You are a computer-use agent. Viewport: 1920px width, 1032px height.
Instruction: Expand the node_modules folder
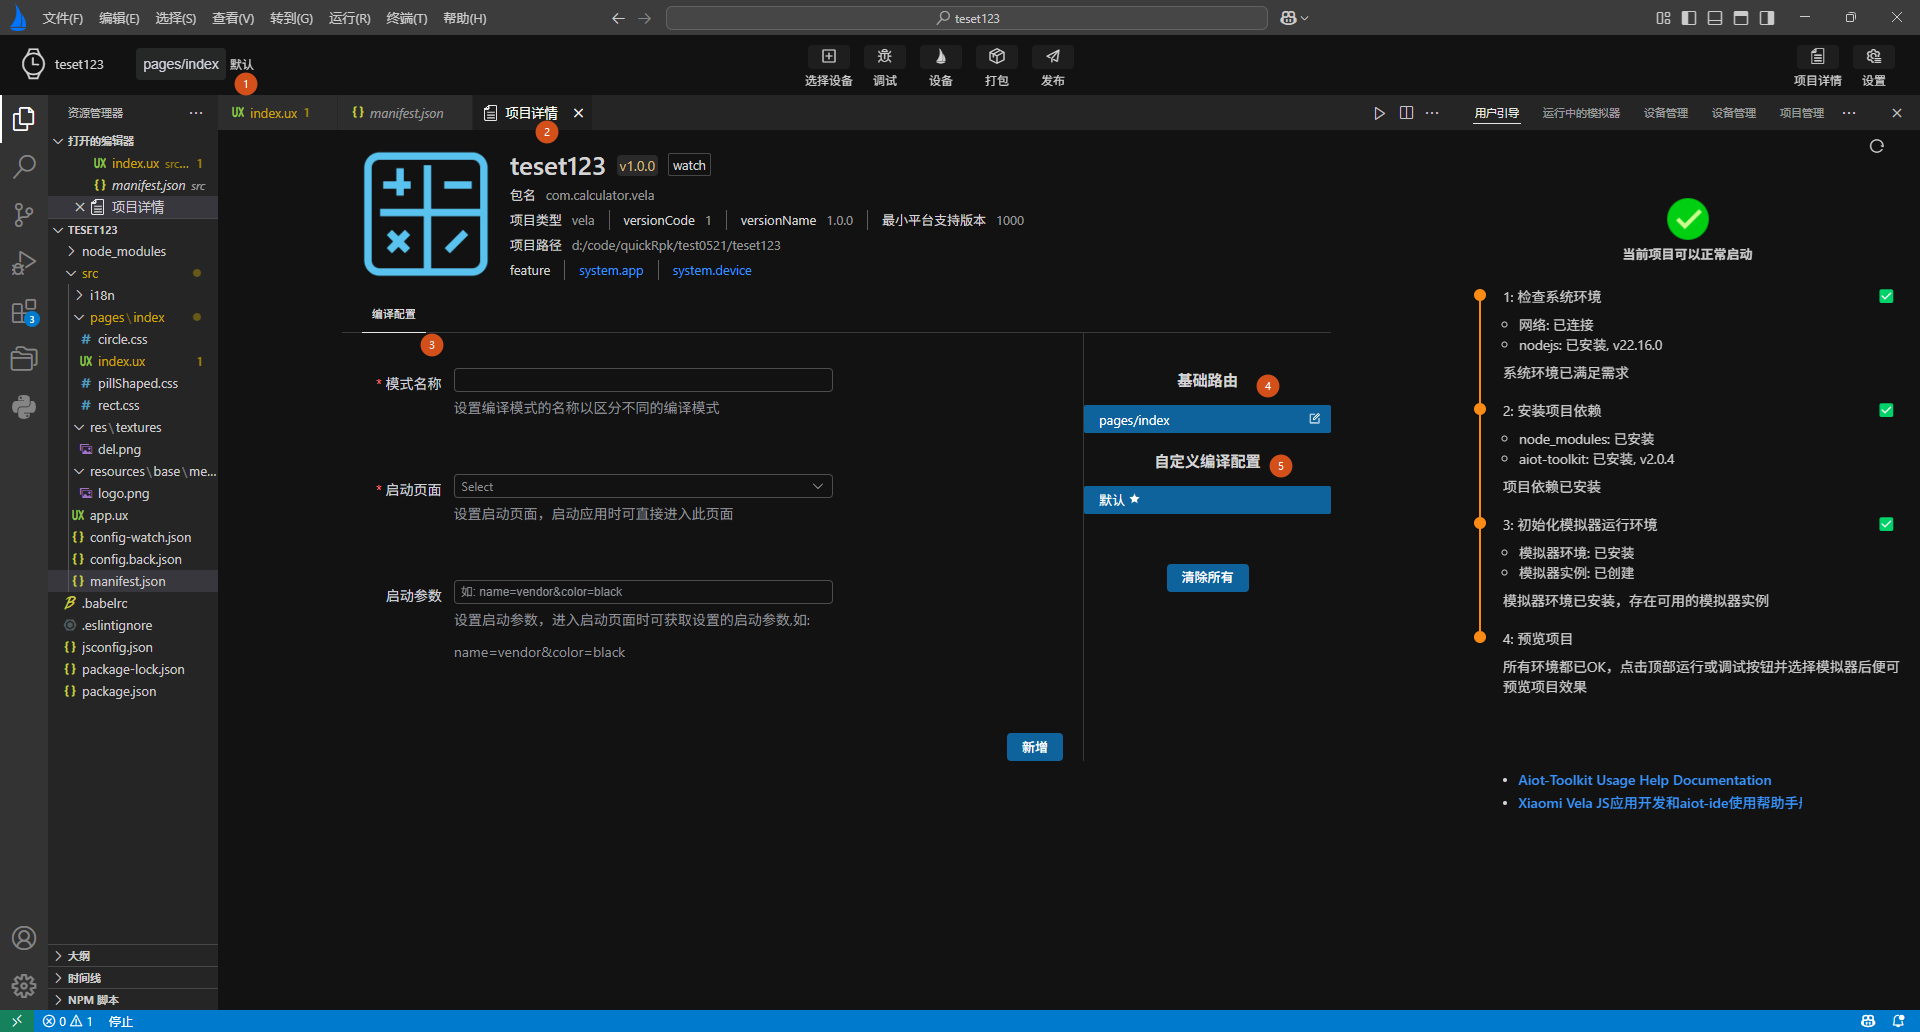tap(123, 252)
